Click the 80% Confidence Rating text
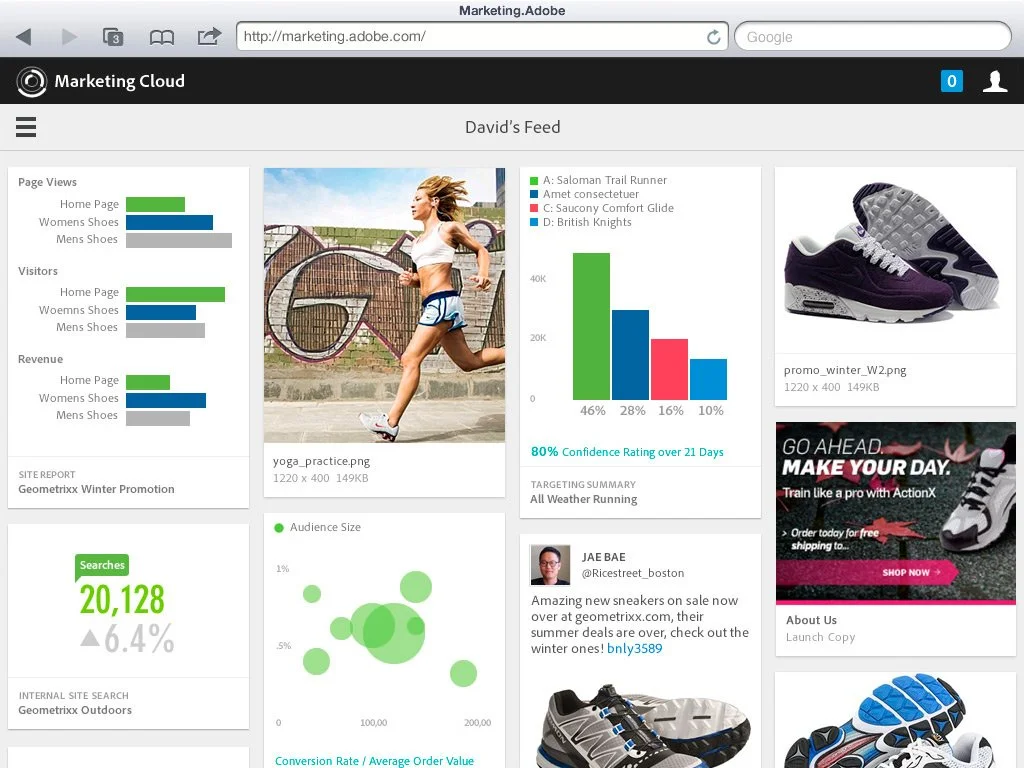This screenshot has width=1024, height=768. [627, 452]
